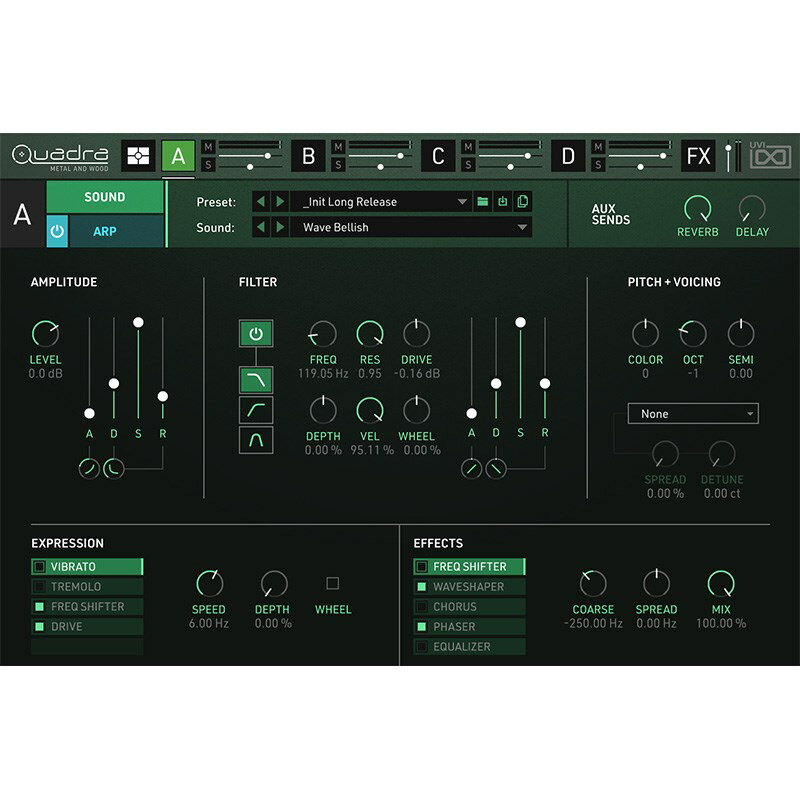
Task: Select the low-pass filter shape icon
Action: click(x=255, y=379)
